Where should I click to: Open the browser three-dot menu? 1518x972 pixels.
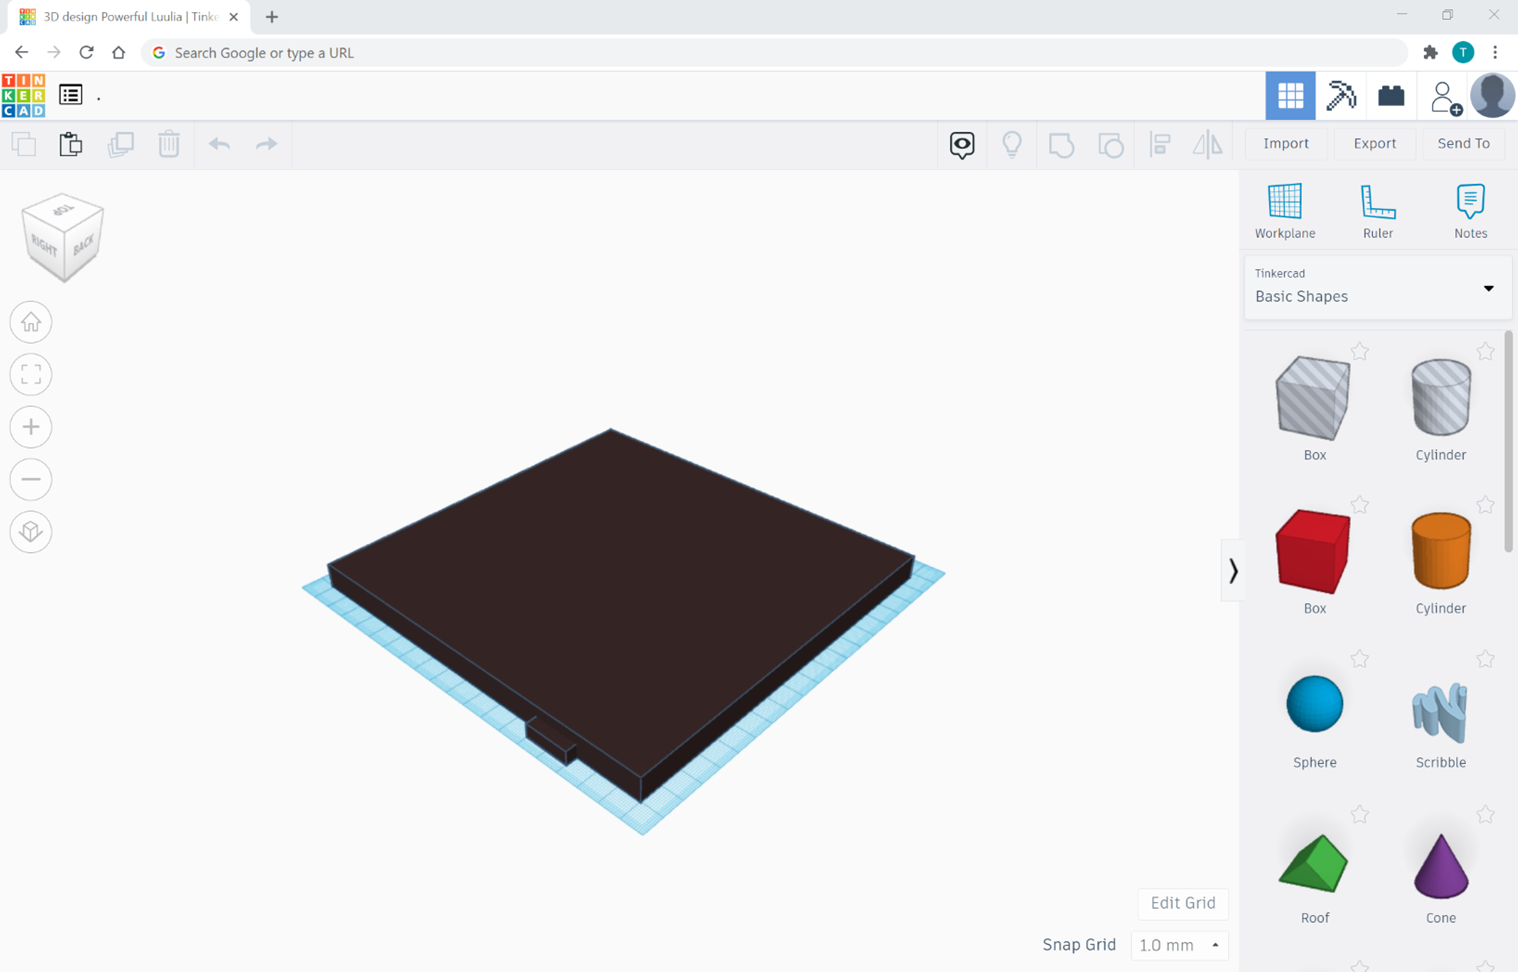(x=1495, y=52)
